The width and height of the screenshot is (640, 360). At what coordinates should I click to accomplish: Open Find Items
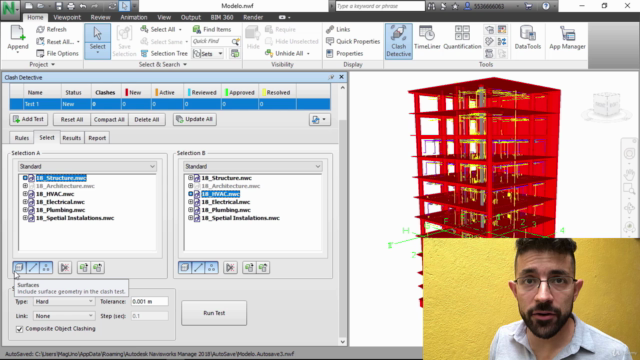click(212, 29)
